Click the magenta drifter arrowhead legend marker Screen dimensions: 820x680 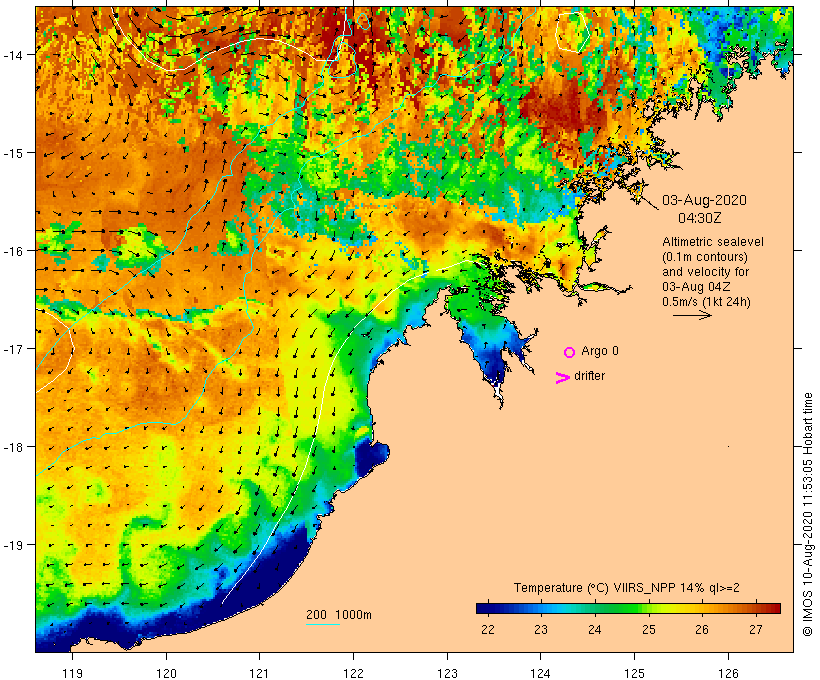click(563, 378)
